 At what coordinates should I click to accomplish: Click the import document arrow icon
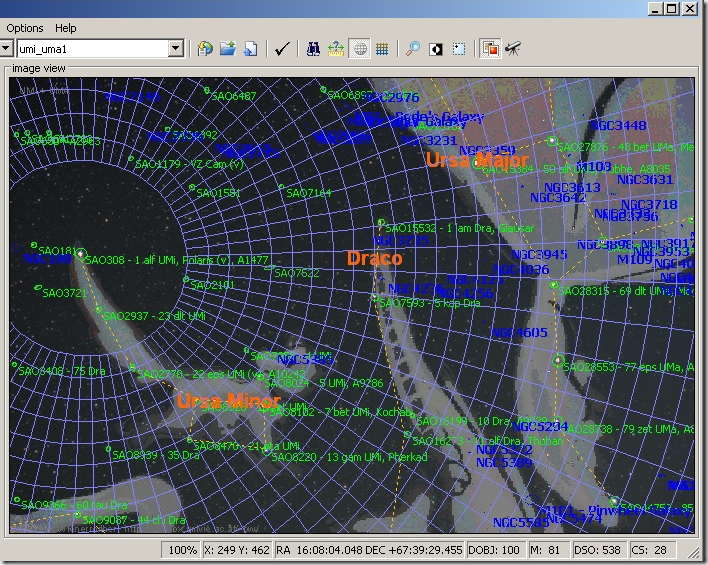pos(251,48)
